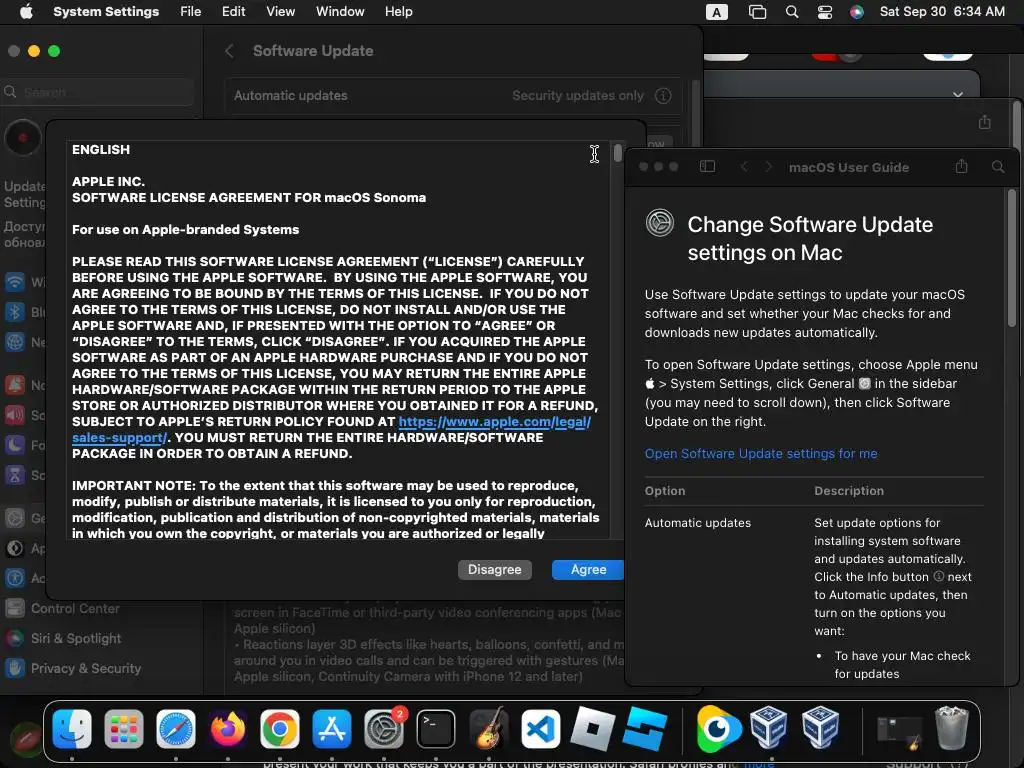Open Launchpad from the Dock
Viewport: 1024px width, 768px height.
pos(123,728)
